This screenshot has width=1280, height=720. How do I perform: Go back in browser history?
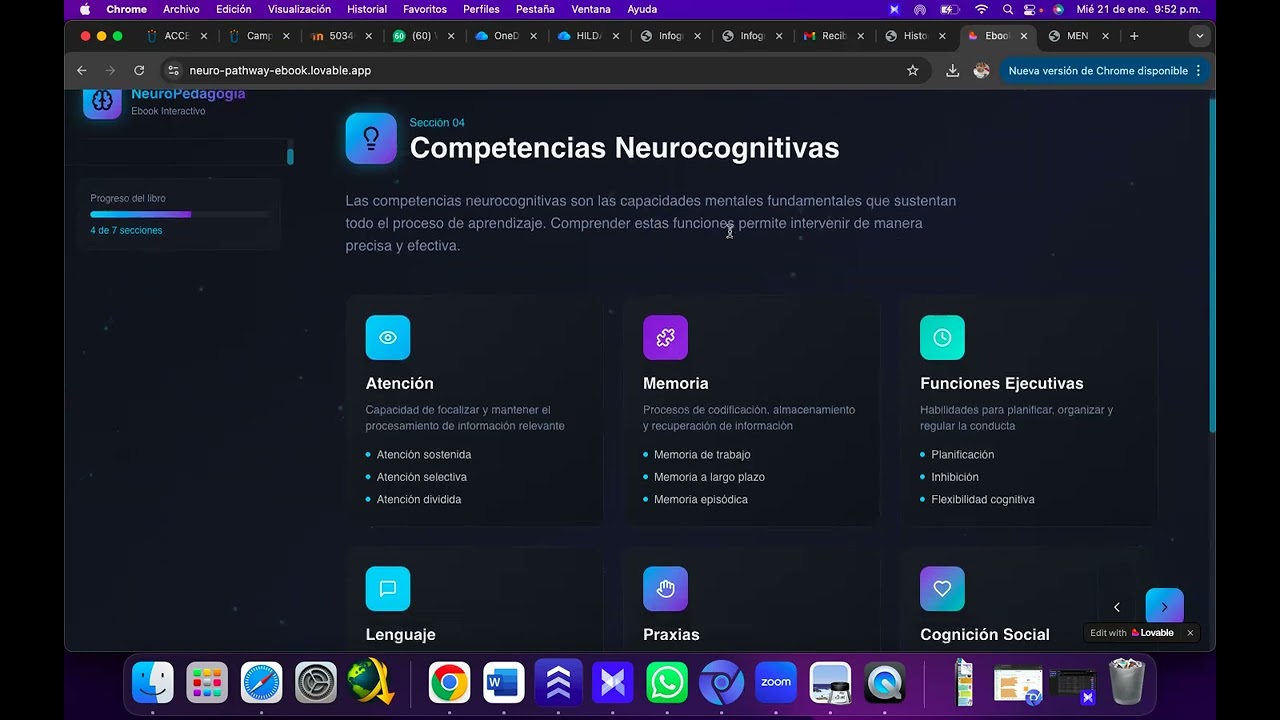pyautogui.click(x=82, y=71)
